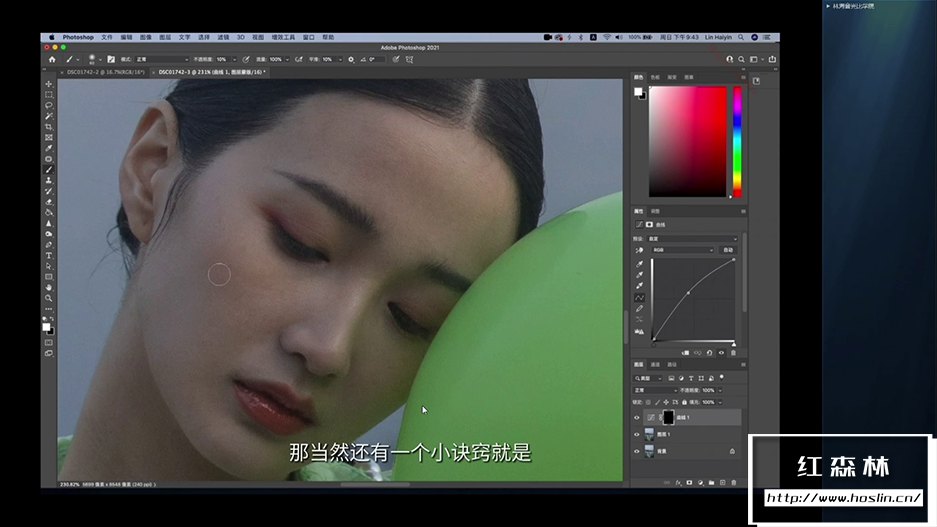The image size is (937, 527).
Task: Toggle pressure for opacity in options bar
Action: point(246,59)
